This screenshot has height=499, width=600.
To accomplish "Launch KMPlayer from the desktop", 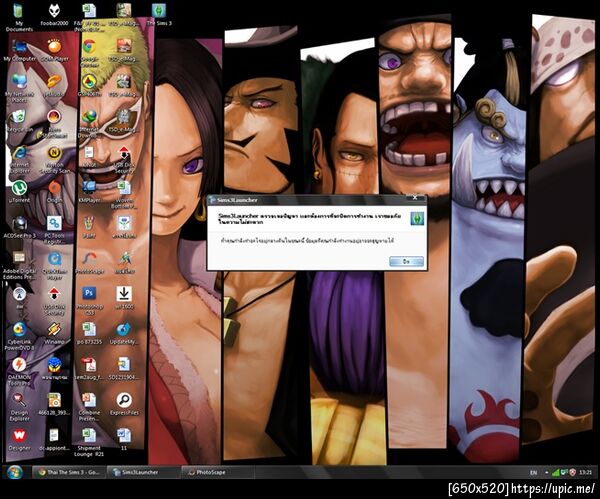I will tap(89, 192).
